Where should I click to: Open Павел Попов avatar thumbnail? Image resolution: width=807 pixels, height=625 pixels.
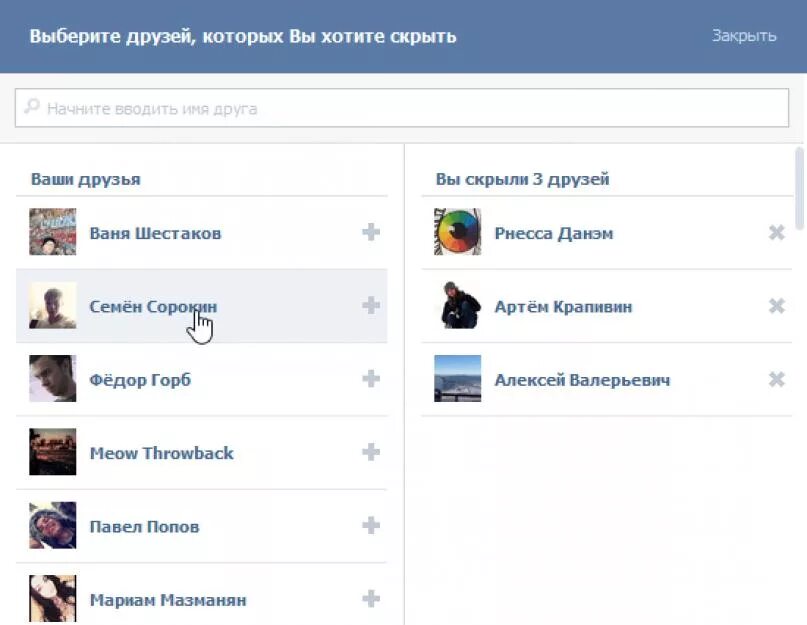coord(52,525)
